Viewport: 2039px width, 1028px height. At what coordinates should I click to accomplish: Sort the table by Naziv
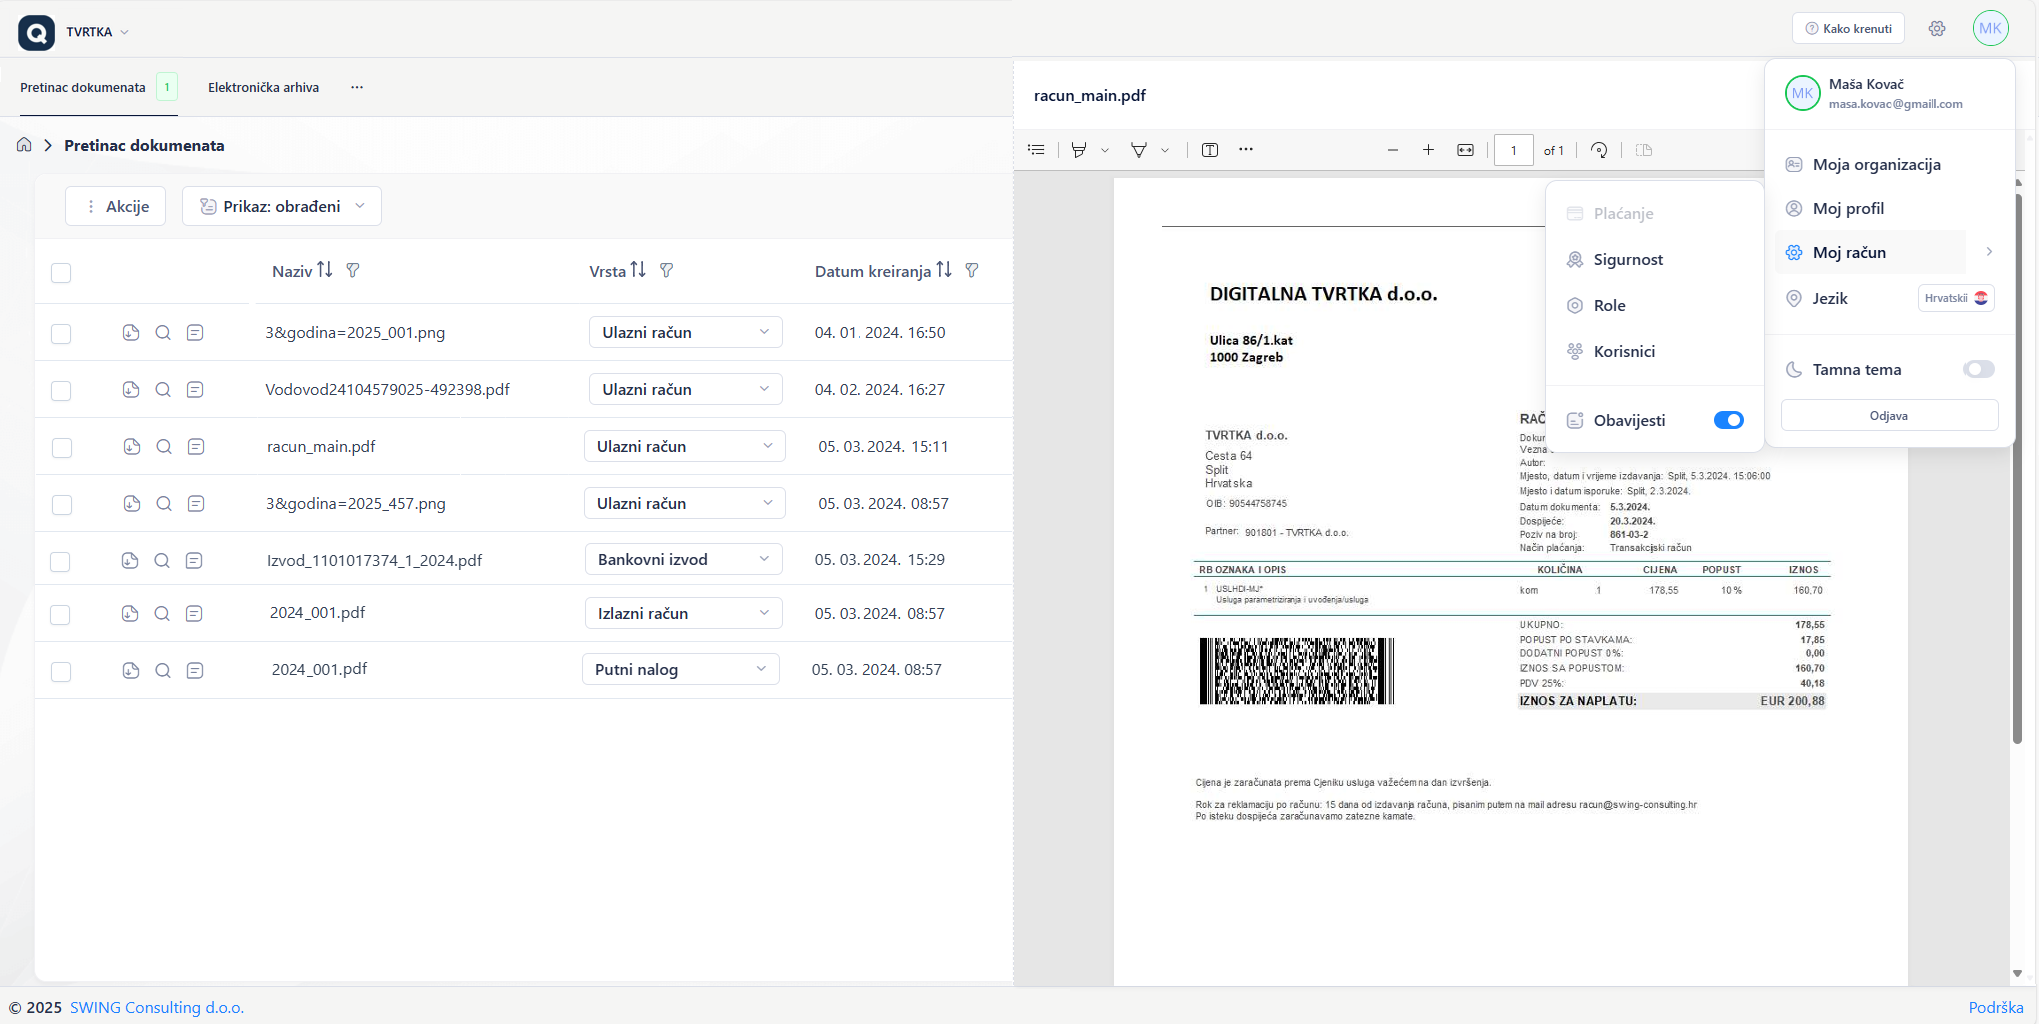coord(325,270)
